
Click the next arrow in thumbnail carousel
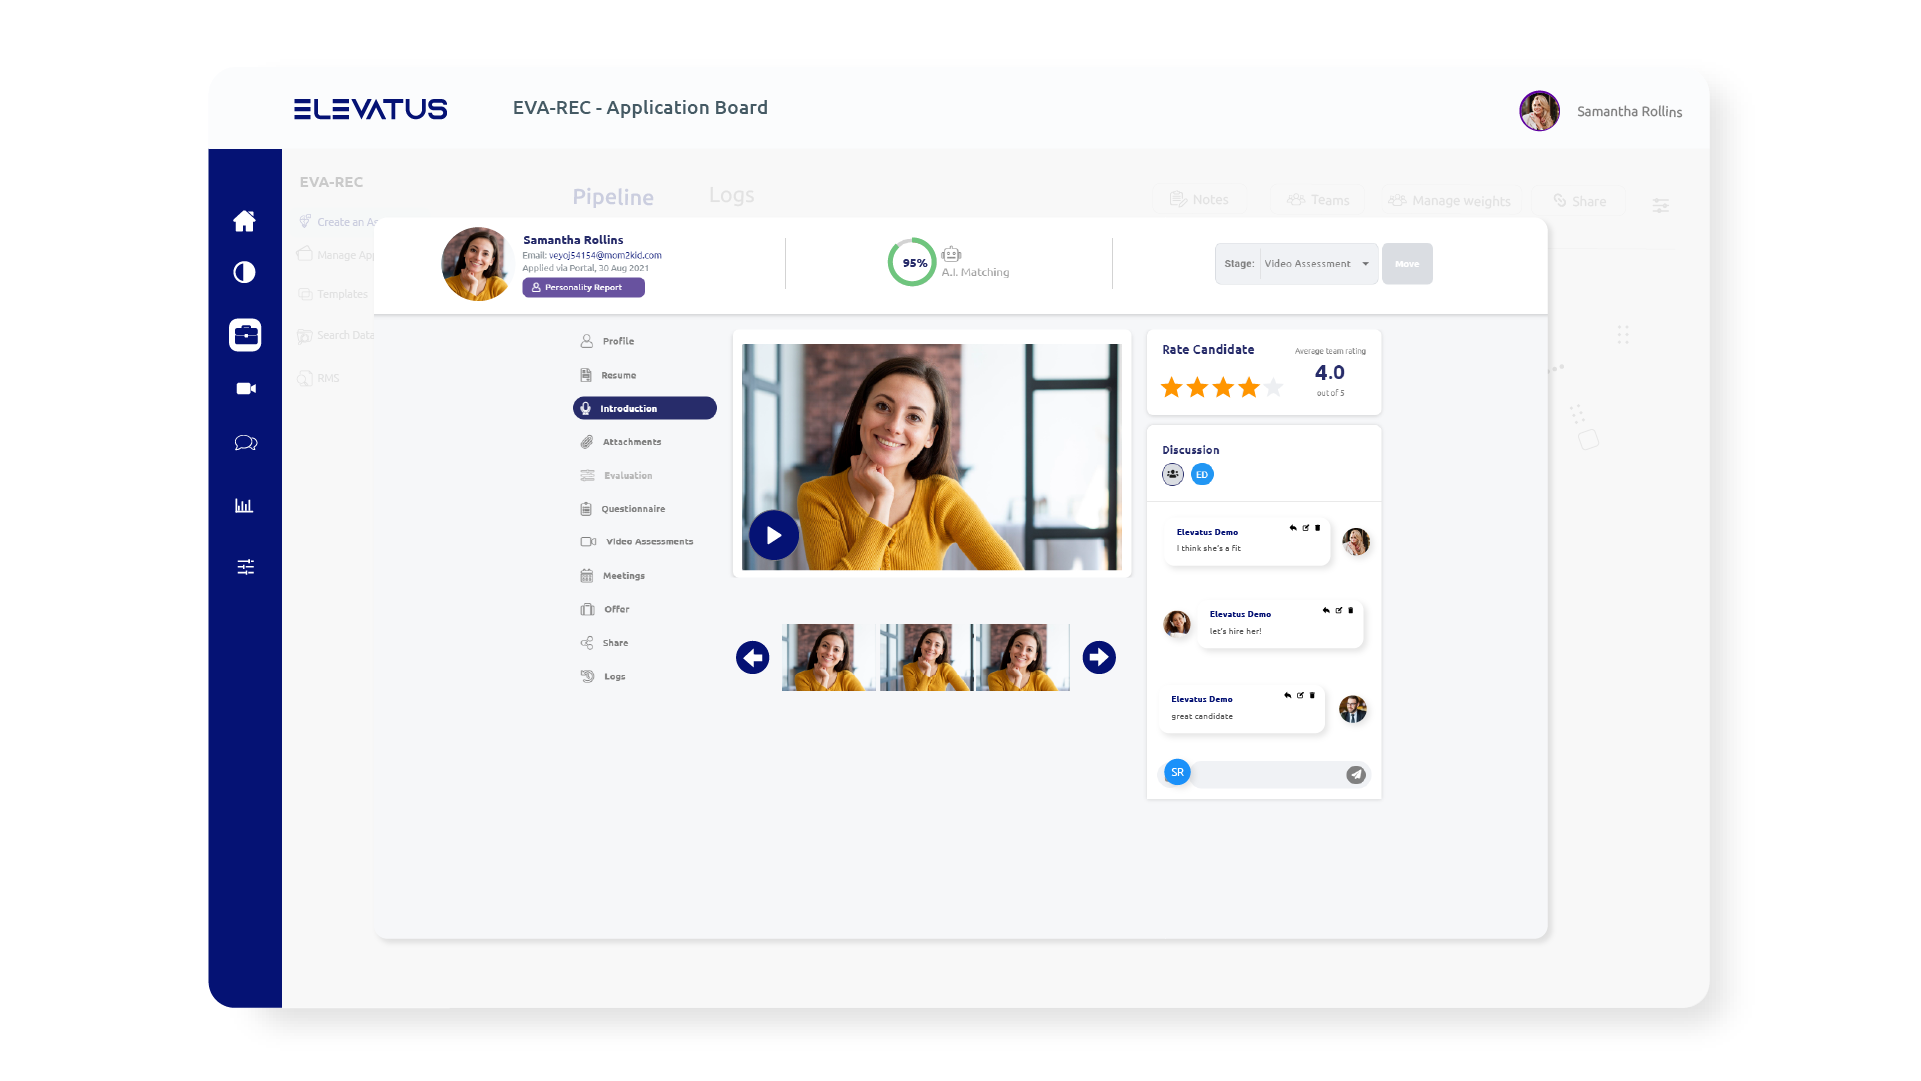click(1098, 657)
